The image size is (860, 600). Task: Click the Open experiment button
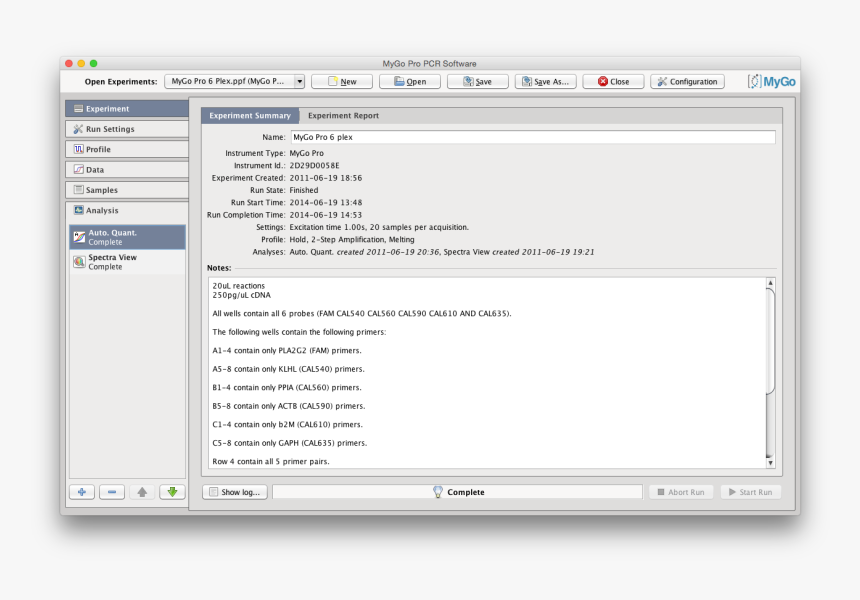[x=409, y=81]
